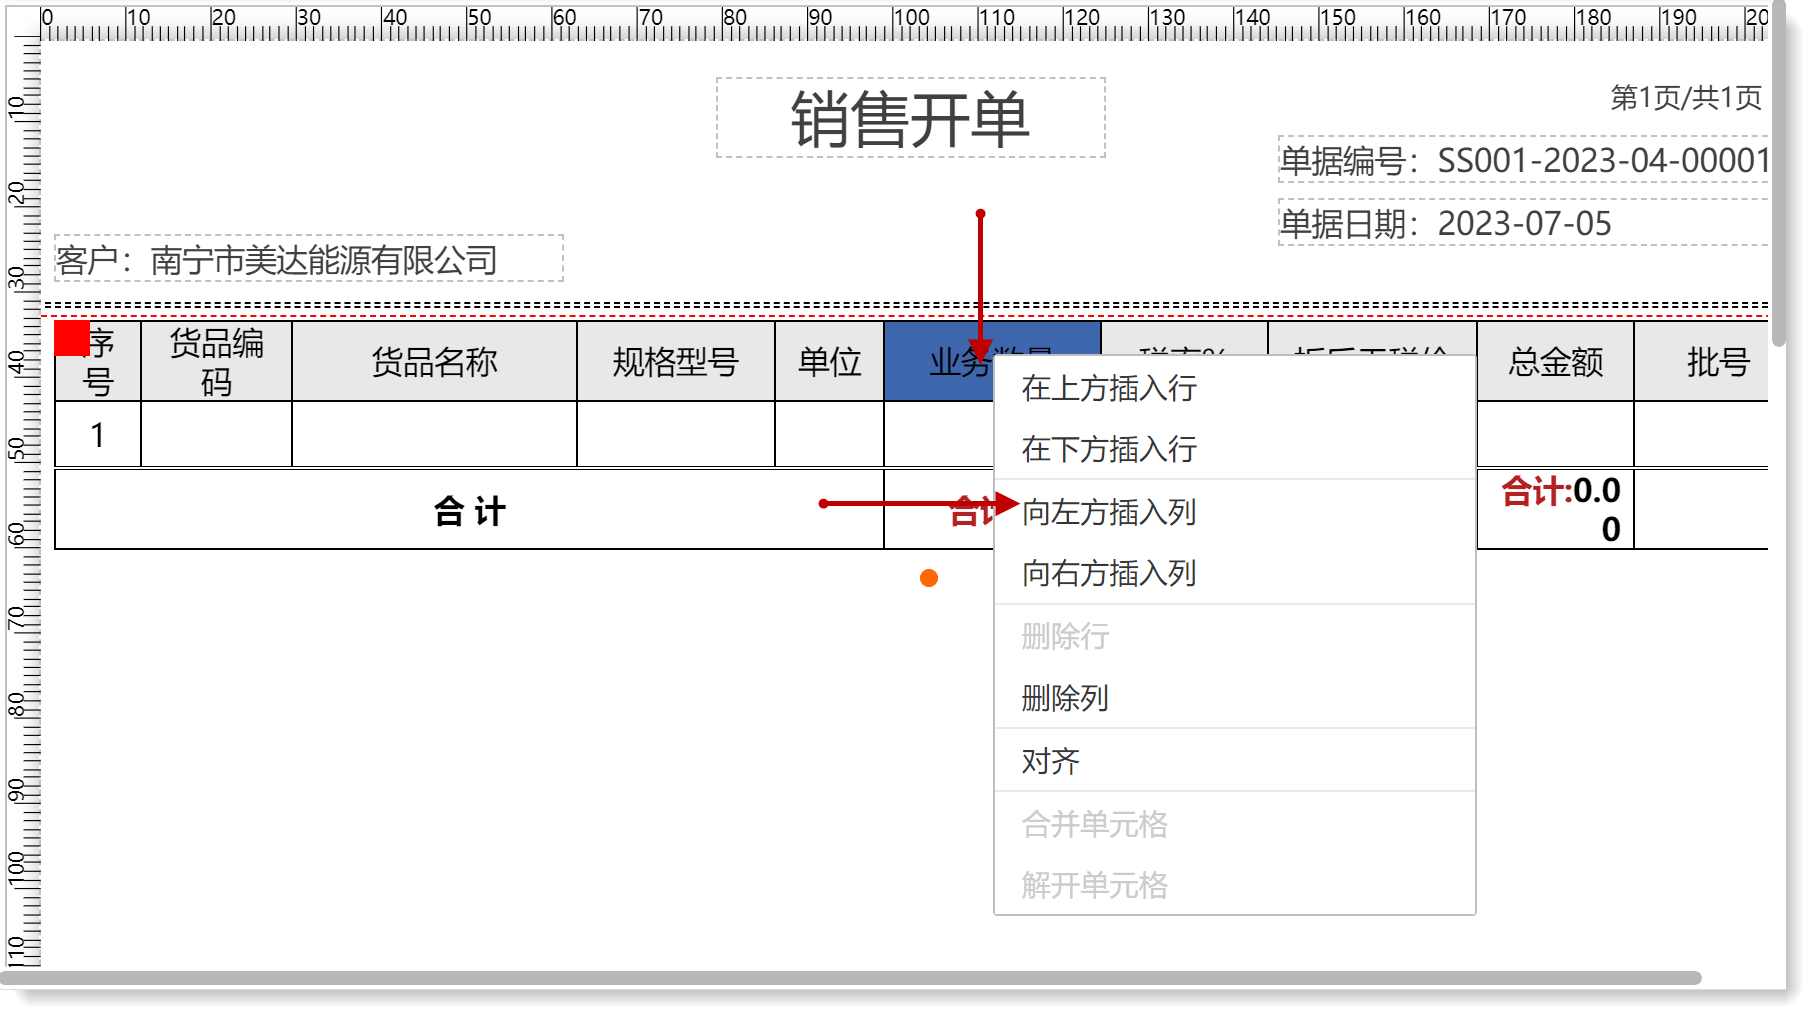Click the 单据编号 document number field
The image size is (1816, 1020).
(1522, 160)
